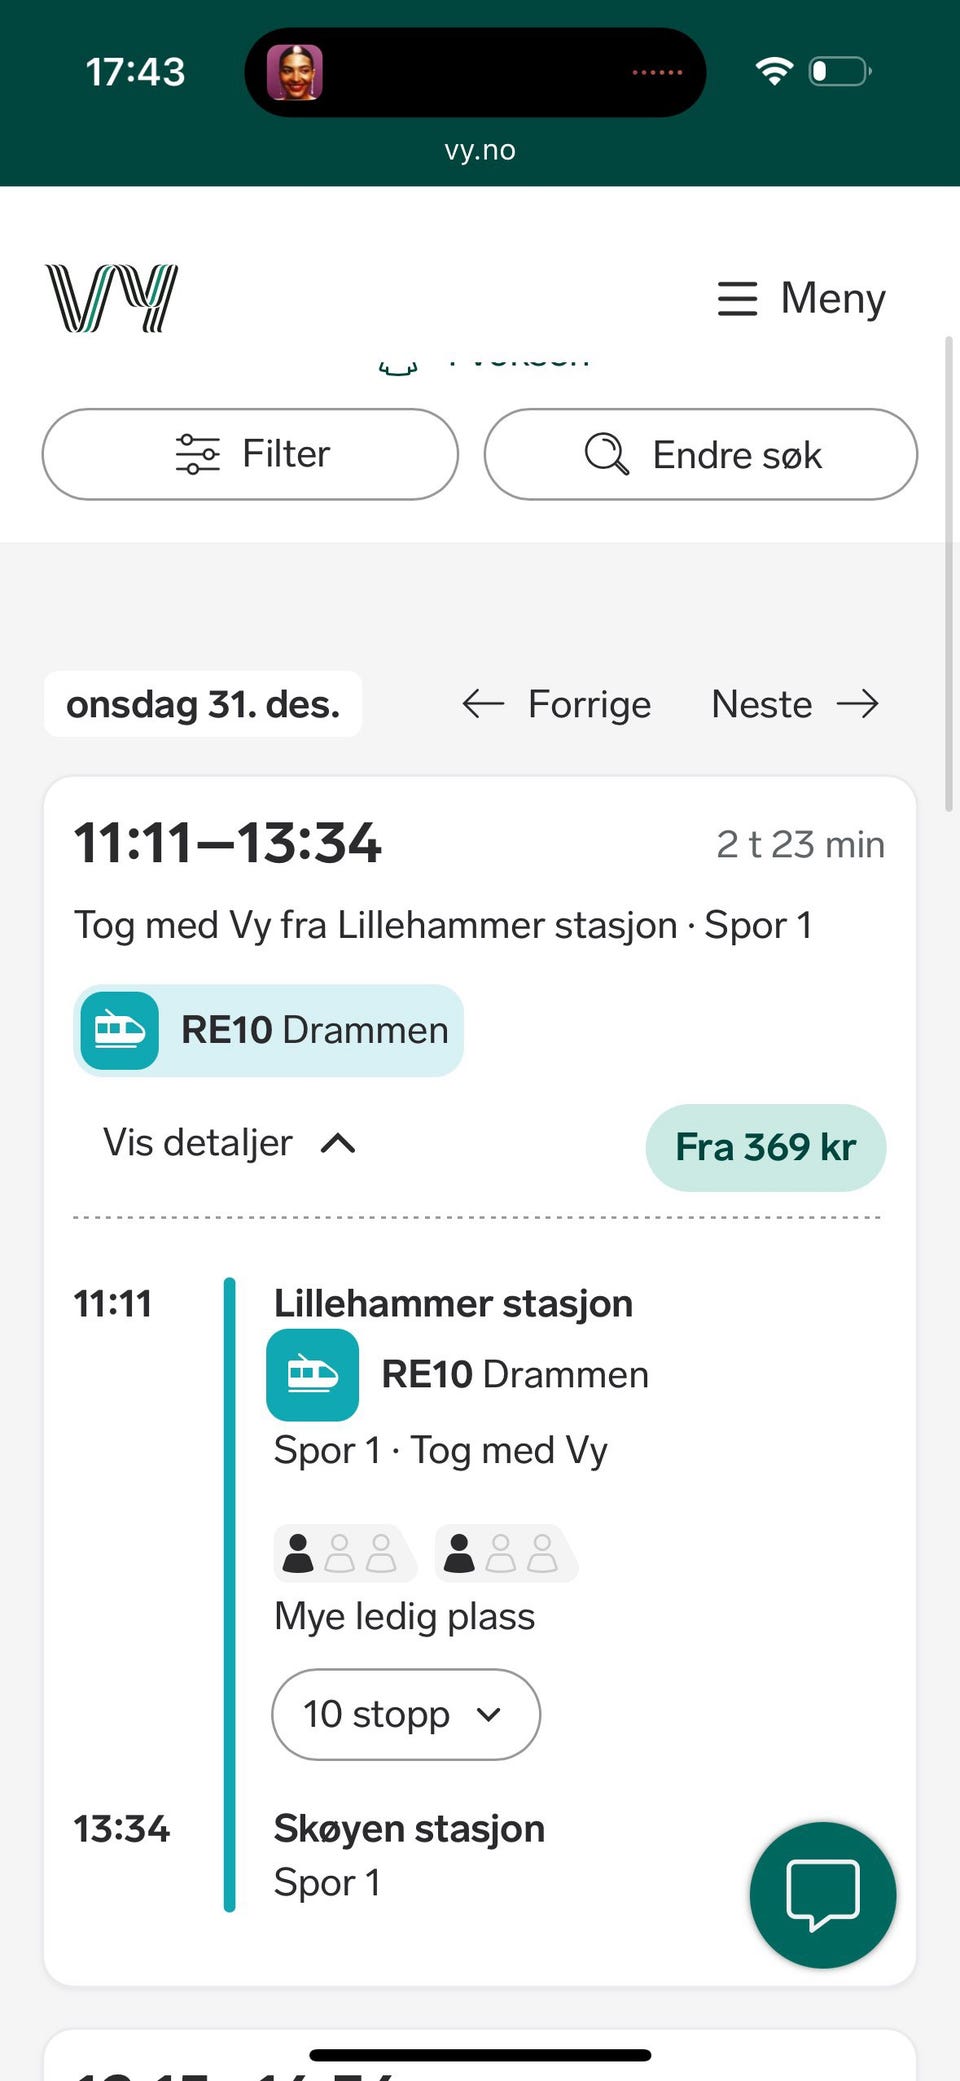Screen dimensions: 960x2081
Task: Open the hamburger Meny icon
Action: pos(737,298)
